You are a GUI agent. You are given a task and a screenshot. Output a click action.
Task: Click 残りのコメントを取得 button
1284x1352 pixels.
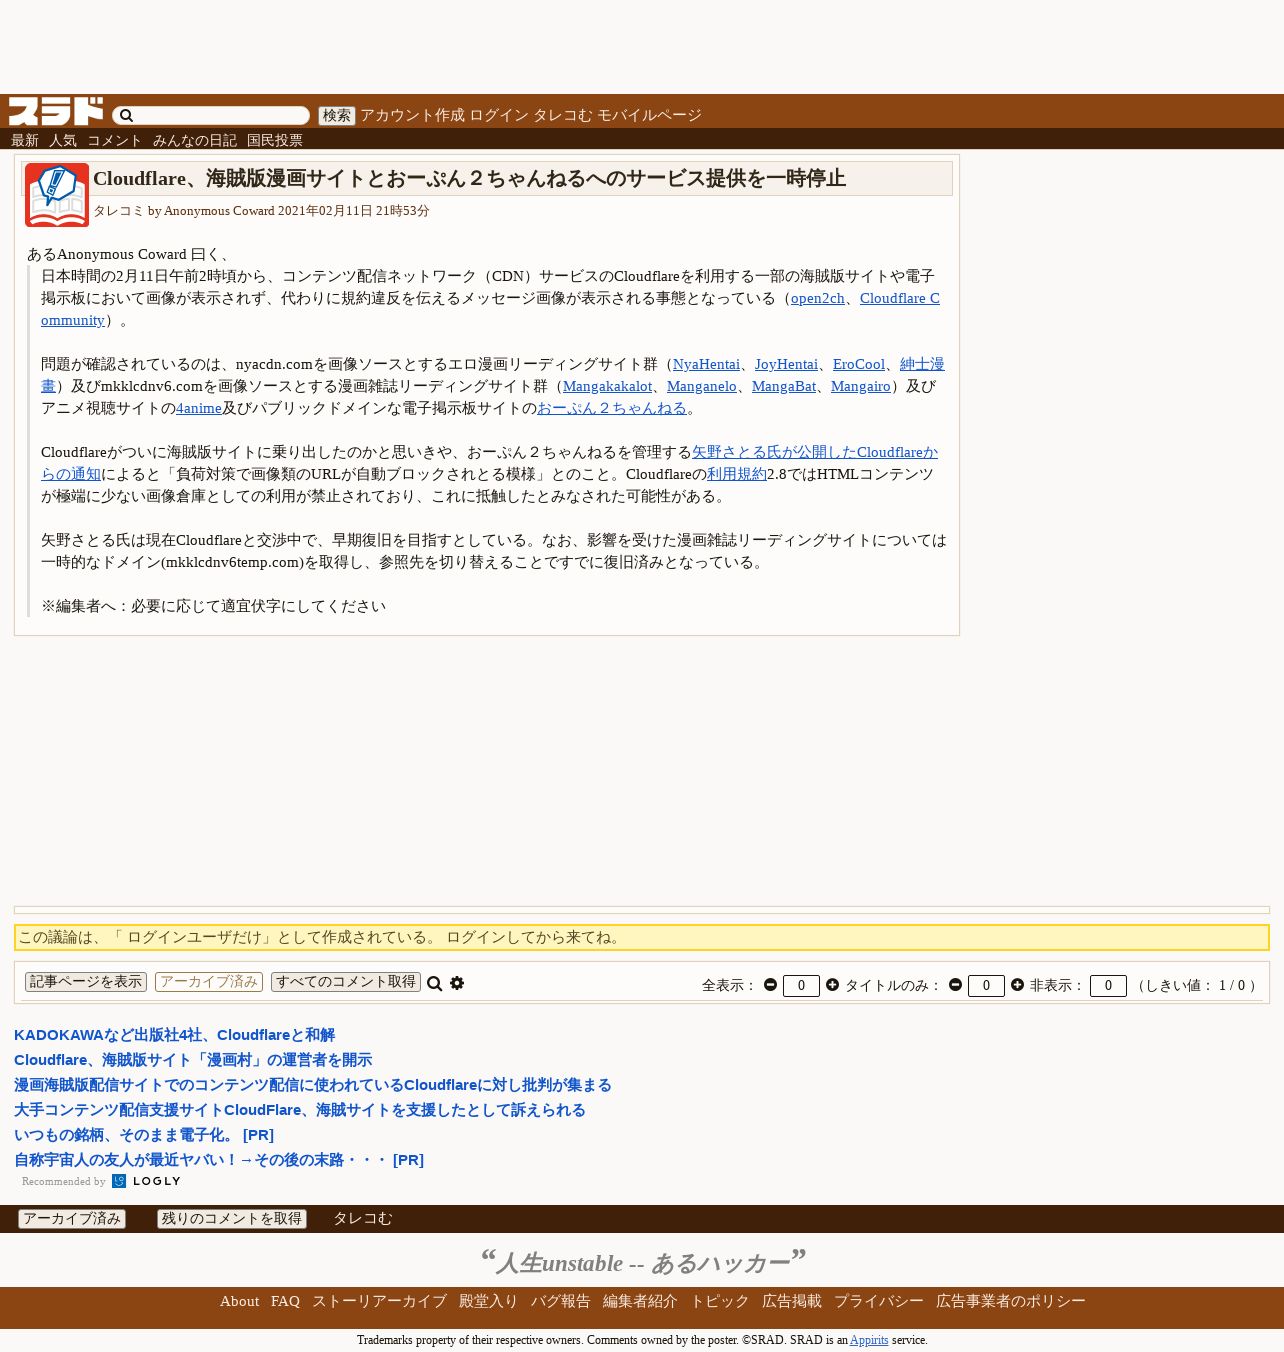point(232,1219)
